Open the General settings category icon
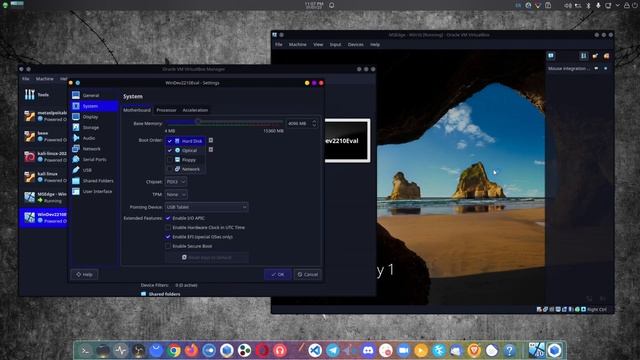The image size is (640, 360). point(76,95)
